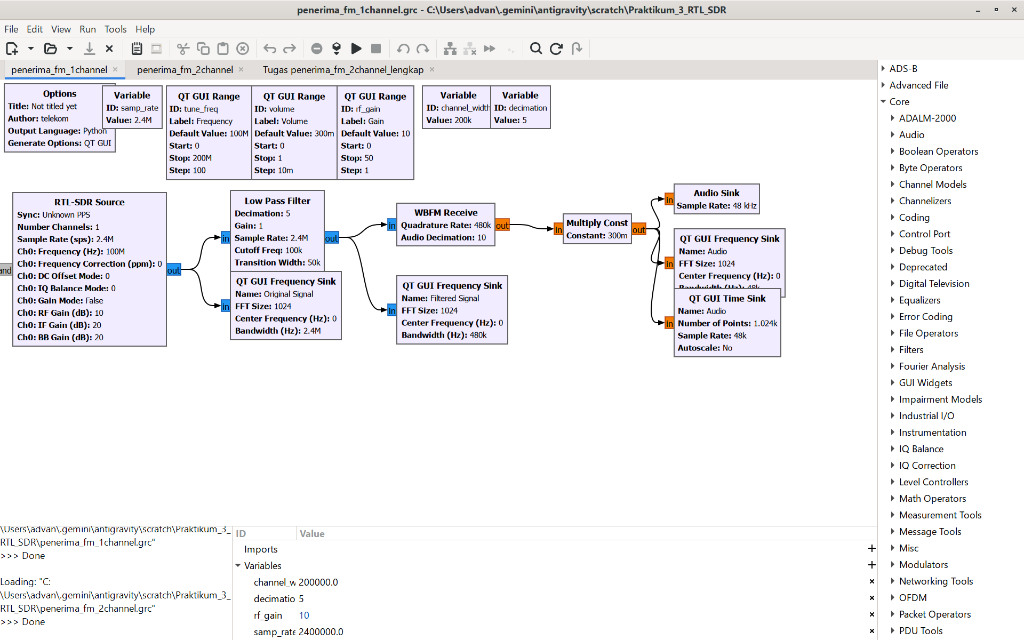Viewport: 1024px width, 640px height.
Task: Expand the ADS-B category
Action: click(883, 69)
